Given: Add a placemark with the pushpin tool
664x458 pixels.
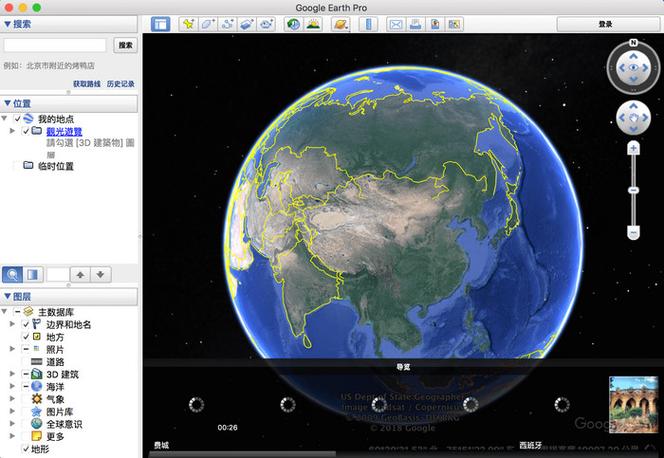Looking at the screenshot, I should 188,24.
